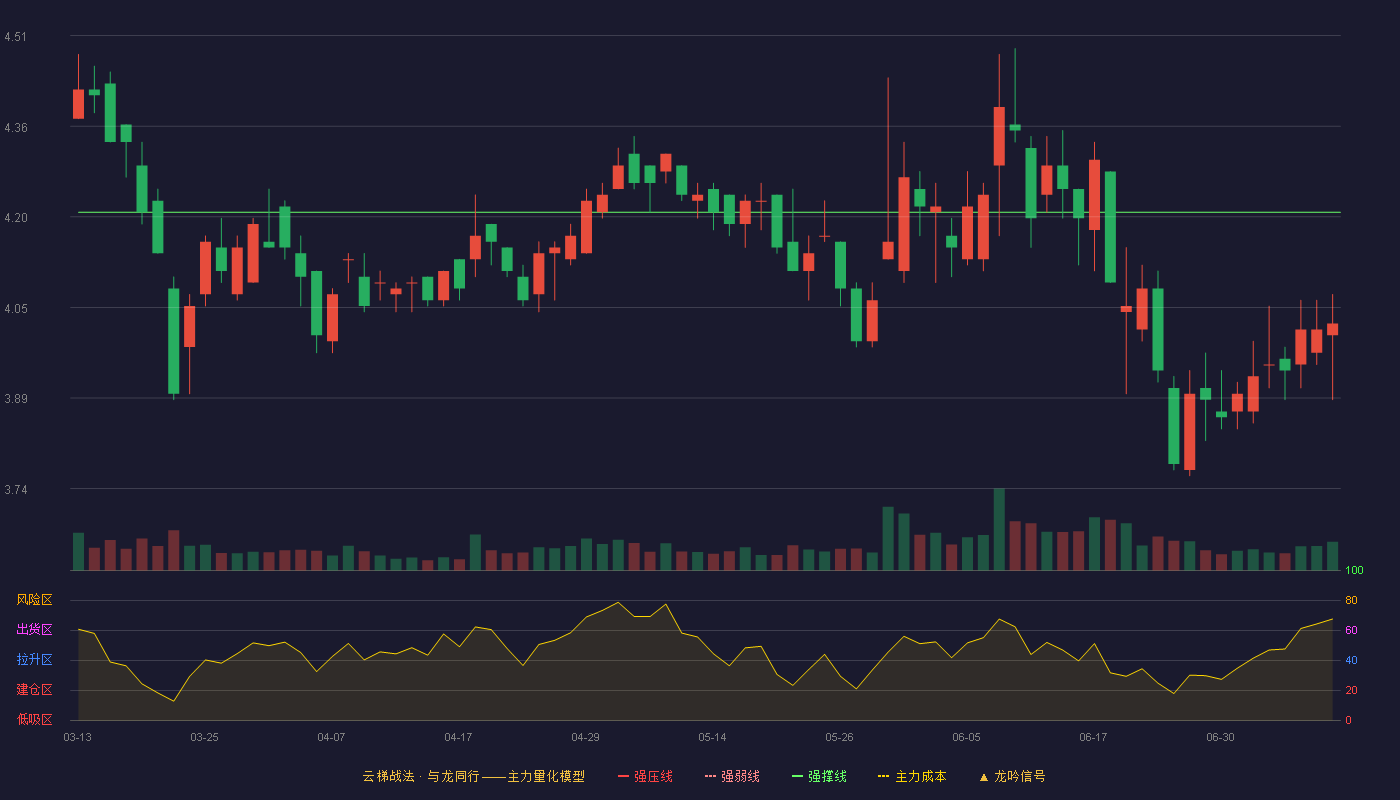Toggle the 强压线 legend item

pyautogui.click(x=645, y=776)
